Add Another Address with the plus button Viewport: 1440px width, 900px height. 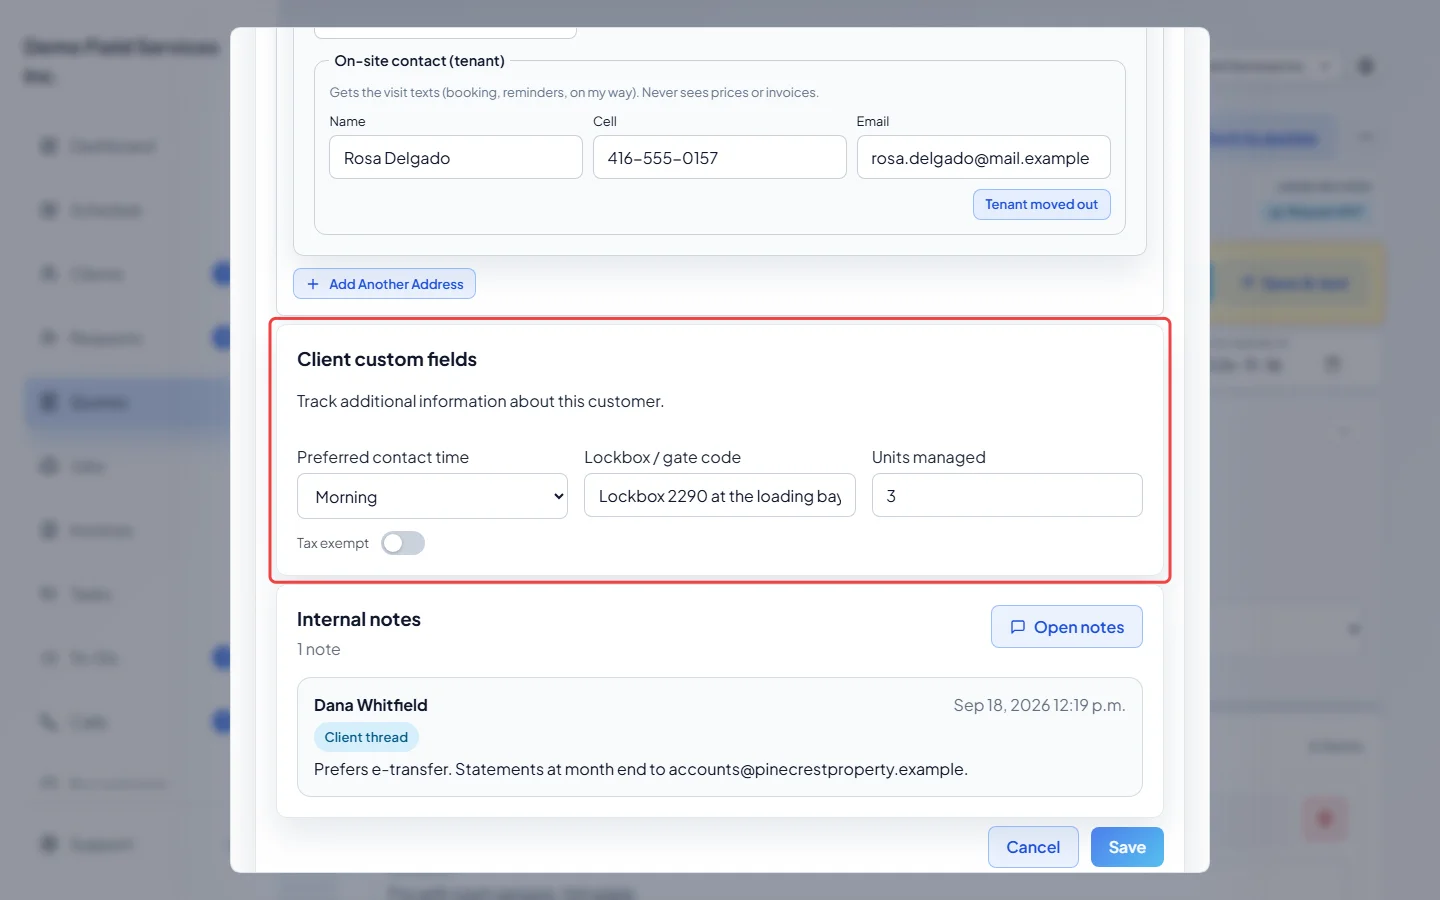[x=384, y=284]
